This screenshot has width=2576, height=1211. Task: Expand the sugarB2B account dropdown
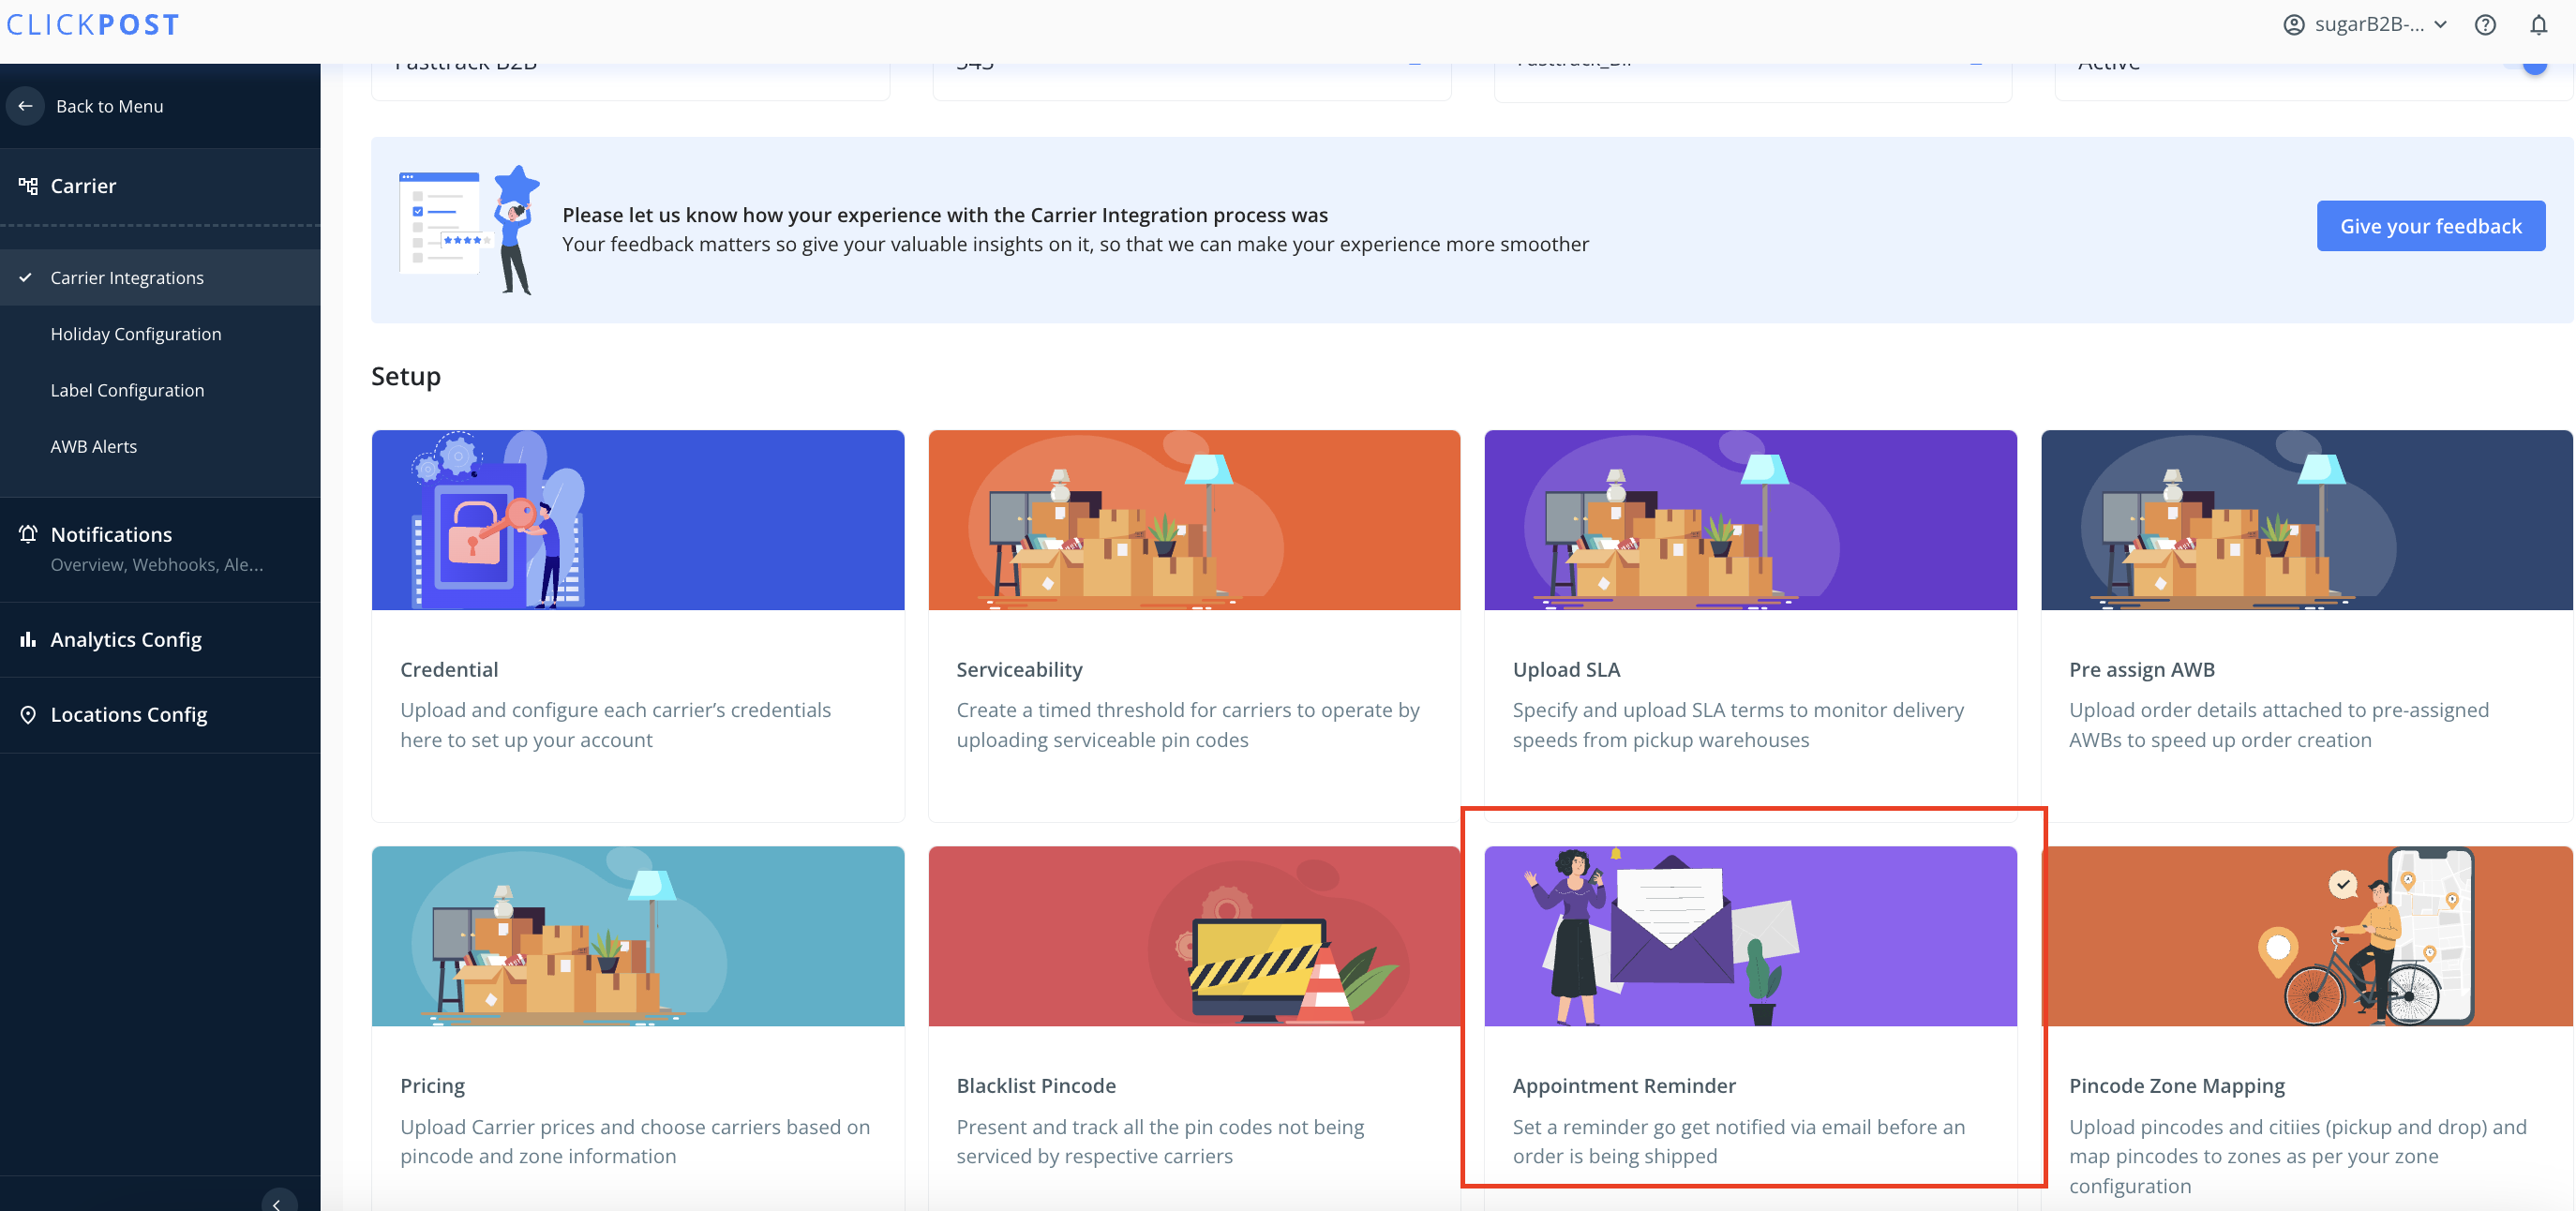[2440, 25]
